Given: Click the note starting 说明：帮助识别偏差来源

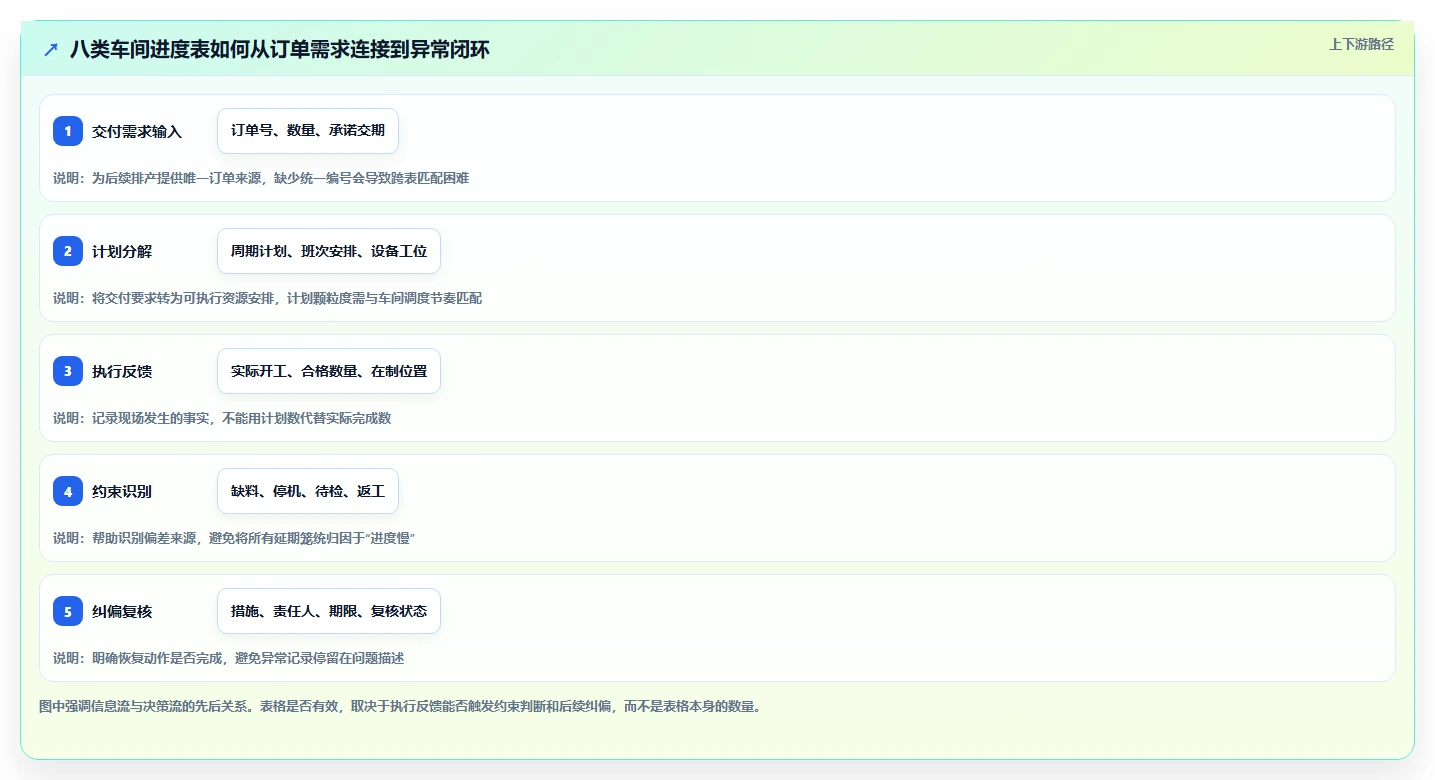Looking at the screenshot, I should 234,538.
